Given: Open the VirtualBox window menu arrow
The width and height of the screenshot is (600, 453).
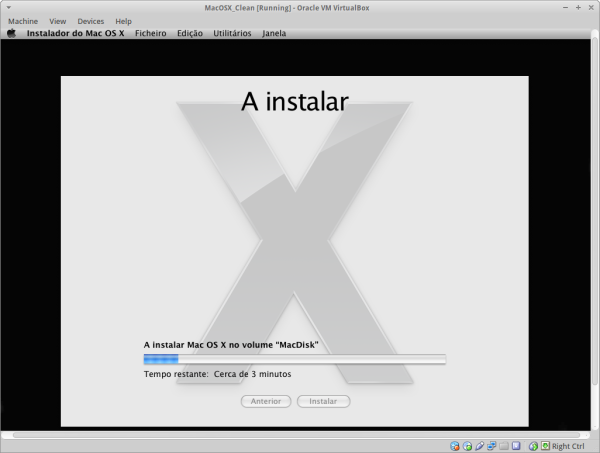Looking at the screenshot, I should point(8,7).
